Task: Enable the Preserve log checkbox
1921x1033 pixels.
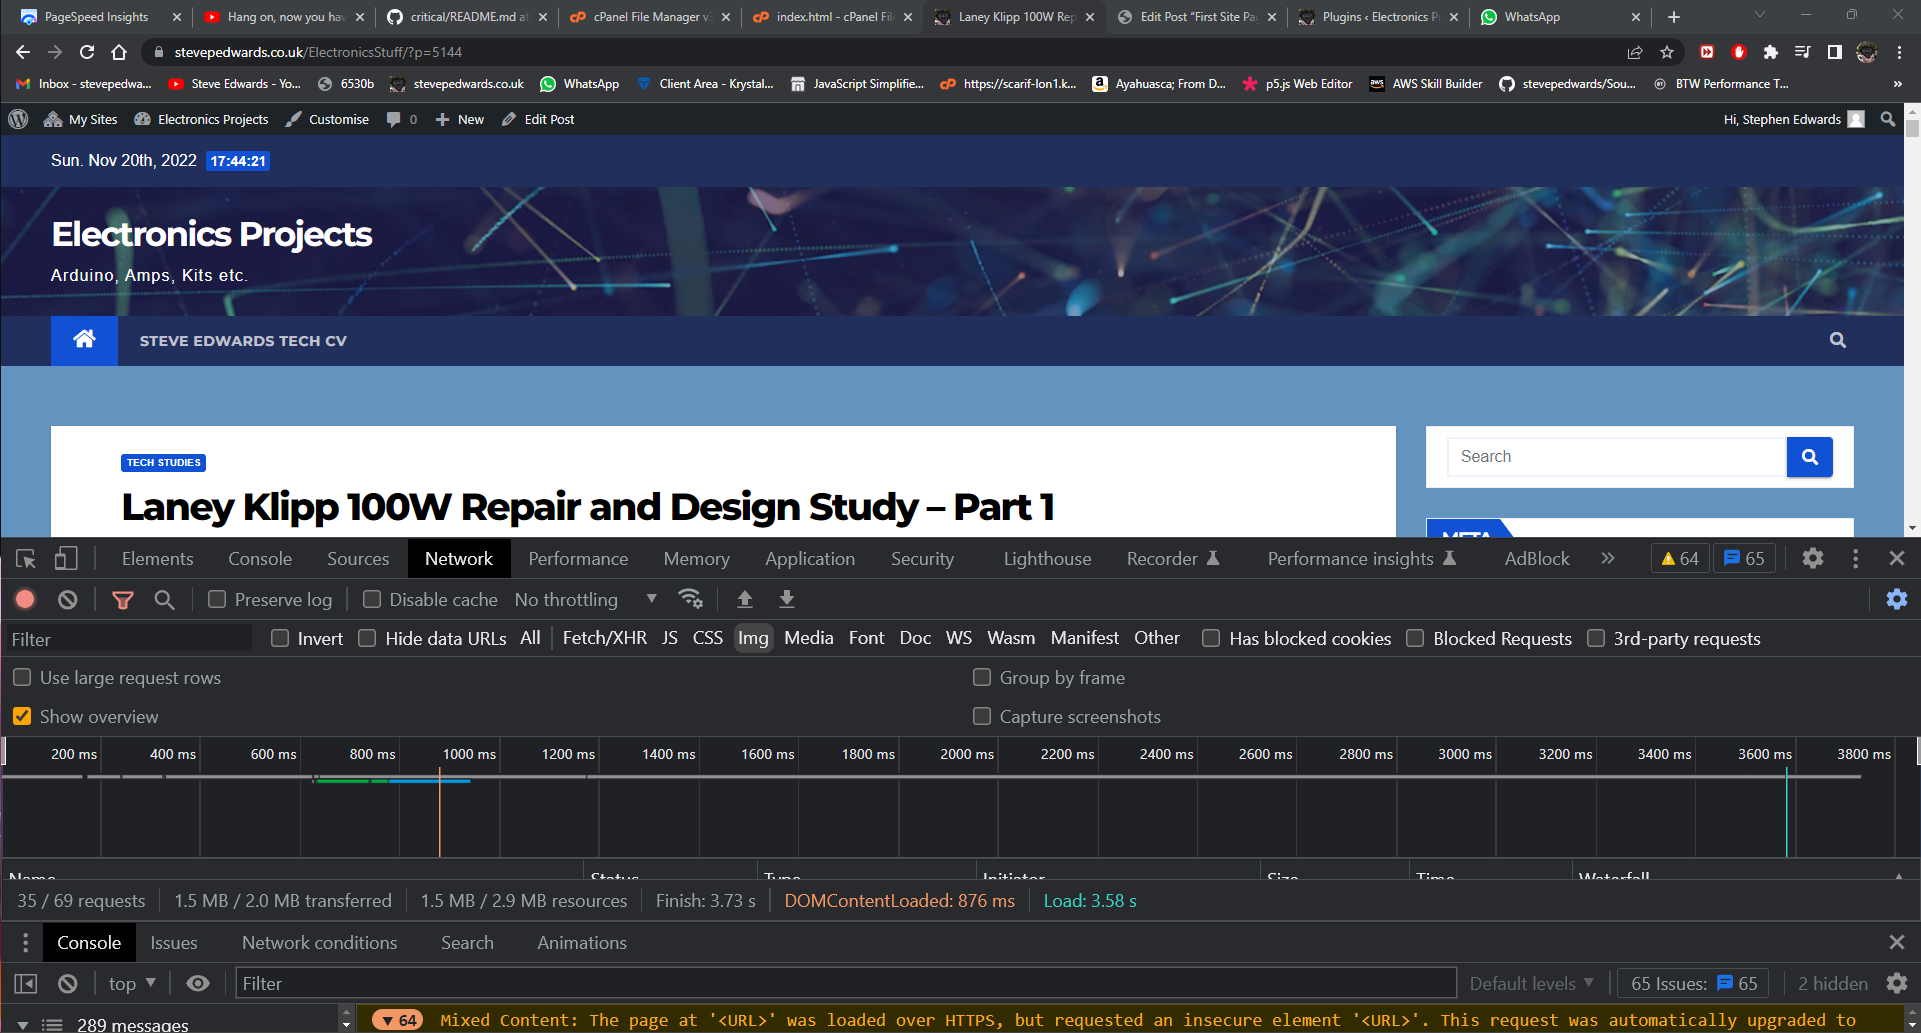Action: [x=217, y=599]
